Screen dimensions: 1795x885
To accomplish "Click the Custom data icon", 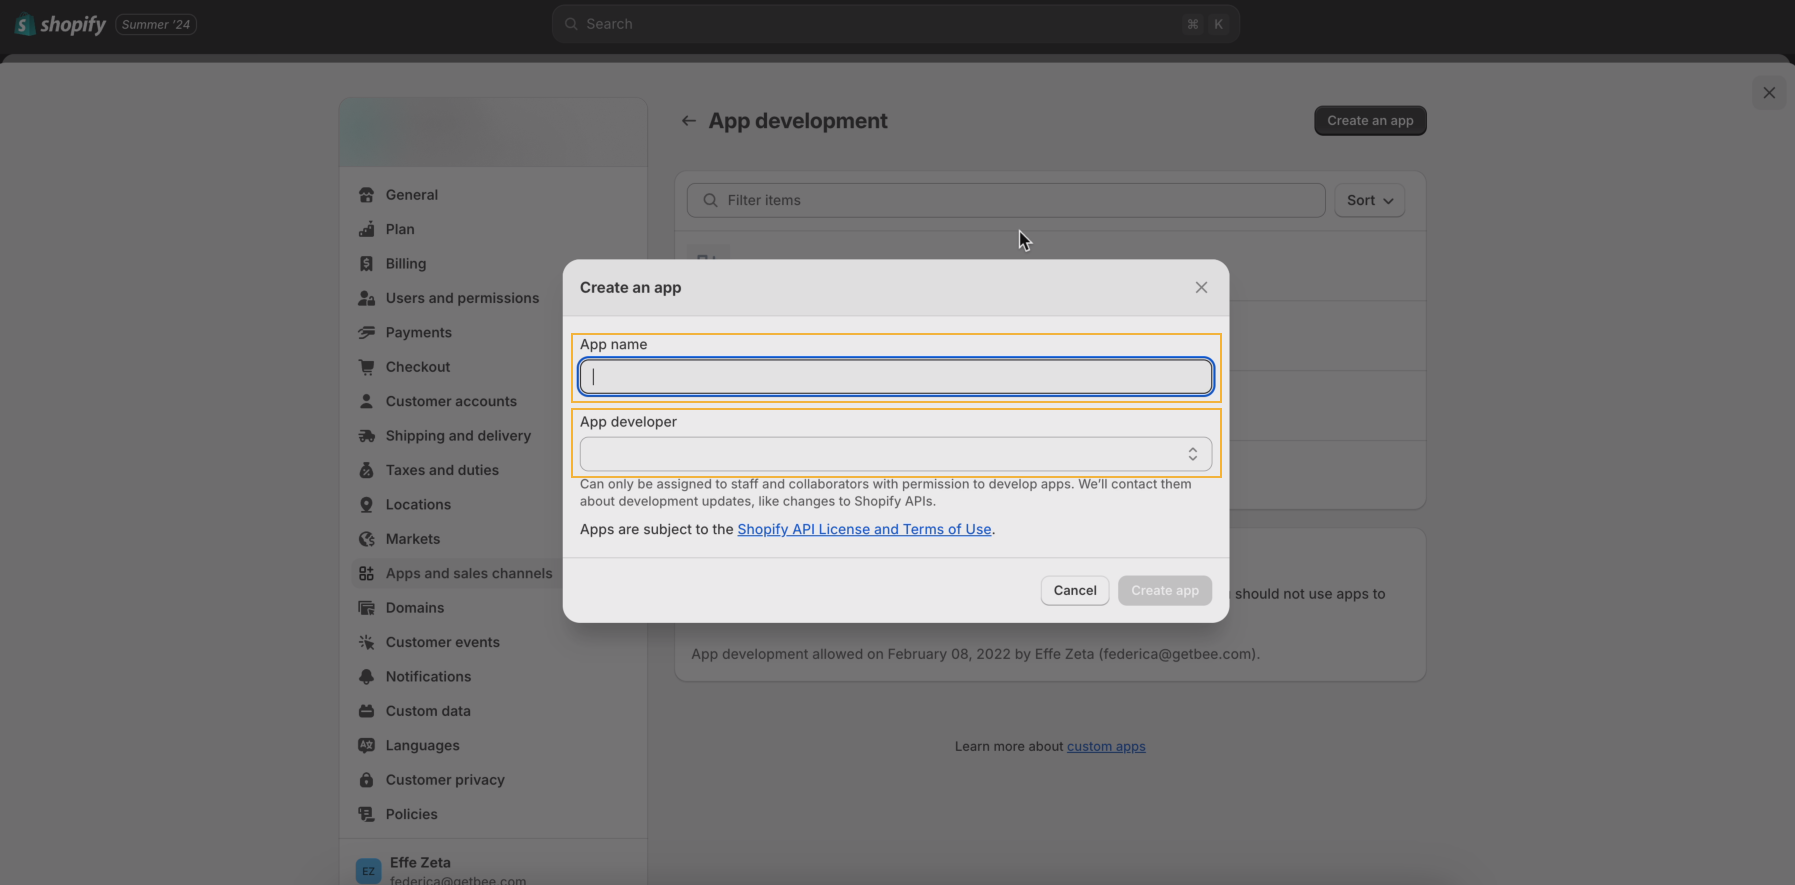I will [x=366, y=711].
